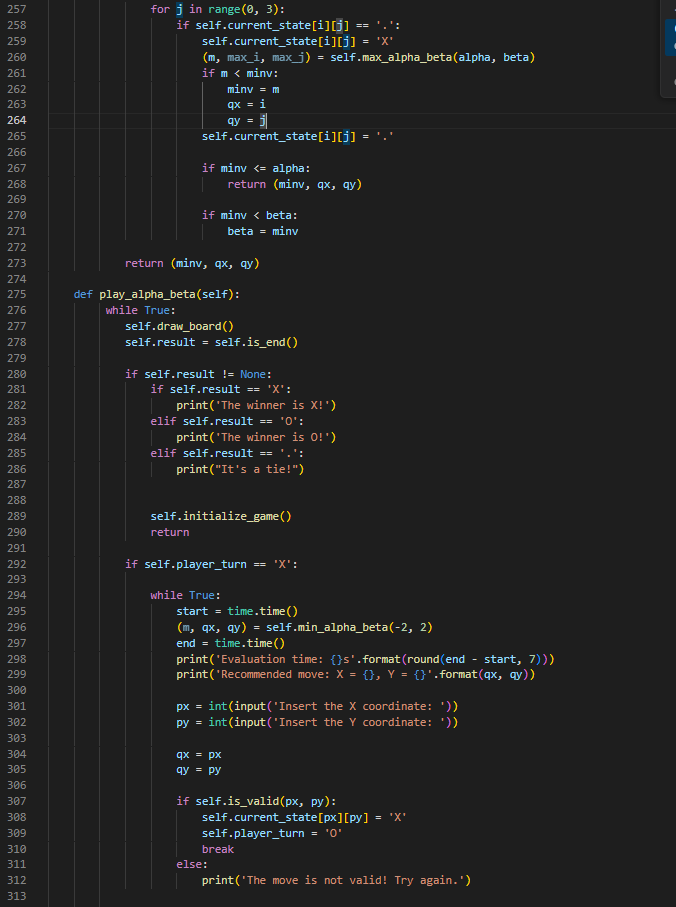This screenshot has width=676, height=907.
Task: Click "if self.result == 'X':" condition
Action: 221,389
